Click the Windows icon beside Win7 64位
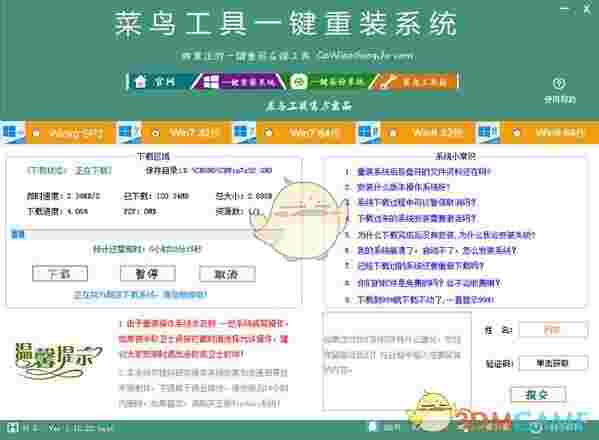The width and height of the screenshot is (599, 440). click(x=243, y=132)
